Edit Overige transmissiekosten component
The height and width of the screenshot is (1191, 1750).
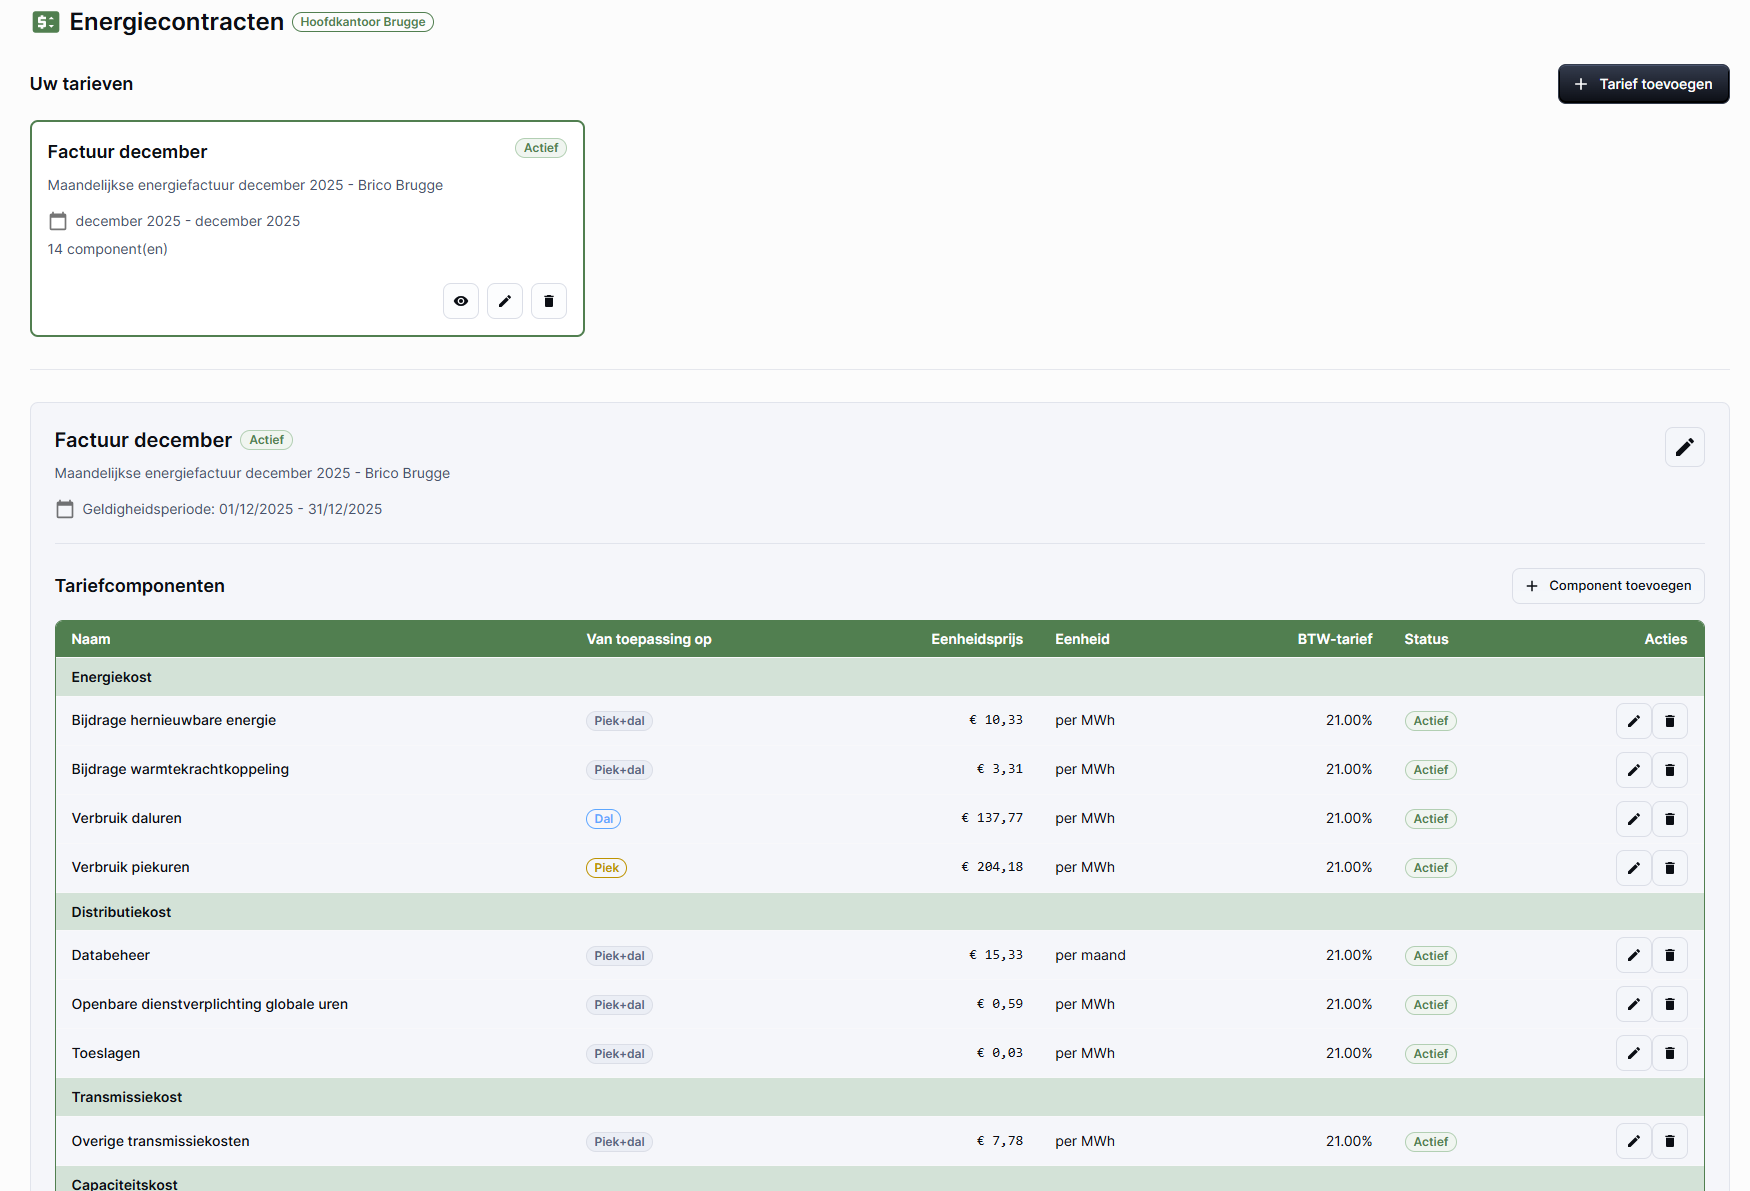pyautogui.click(x=1634, y=1142)
